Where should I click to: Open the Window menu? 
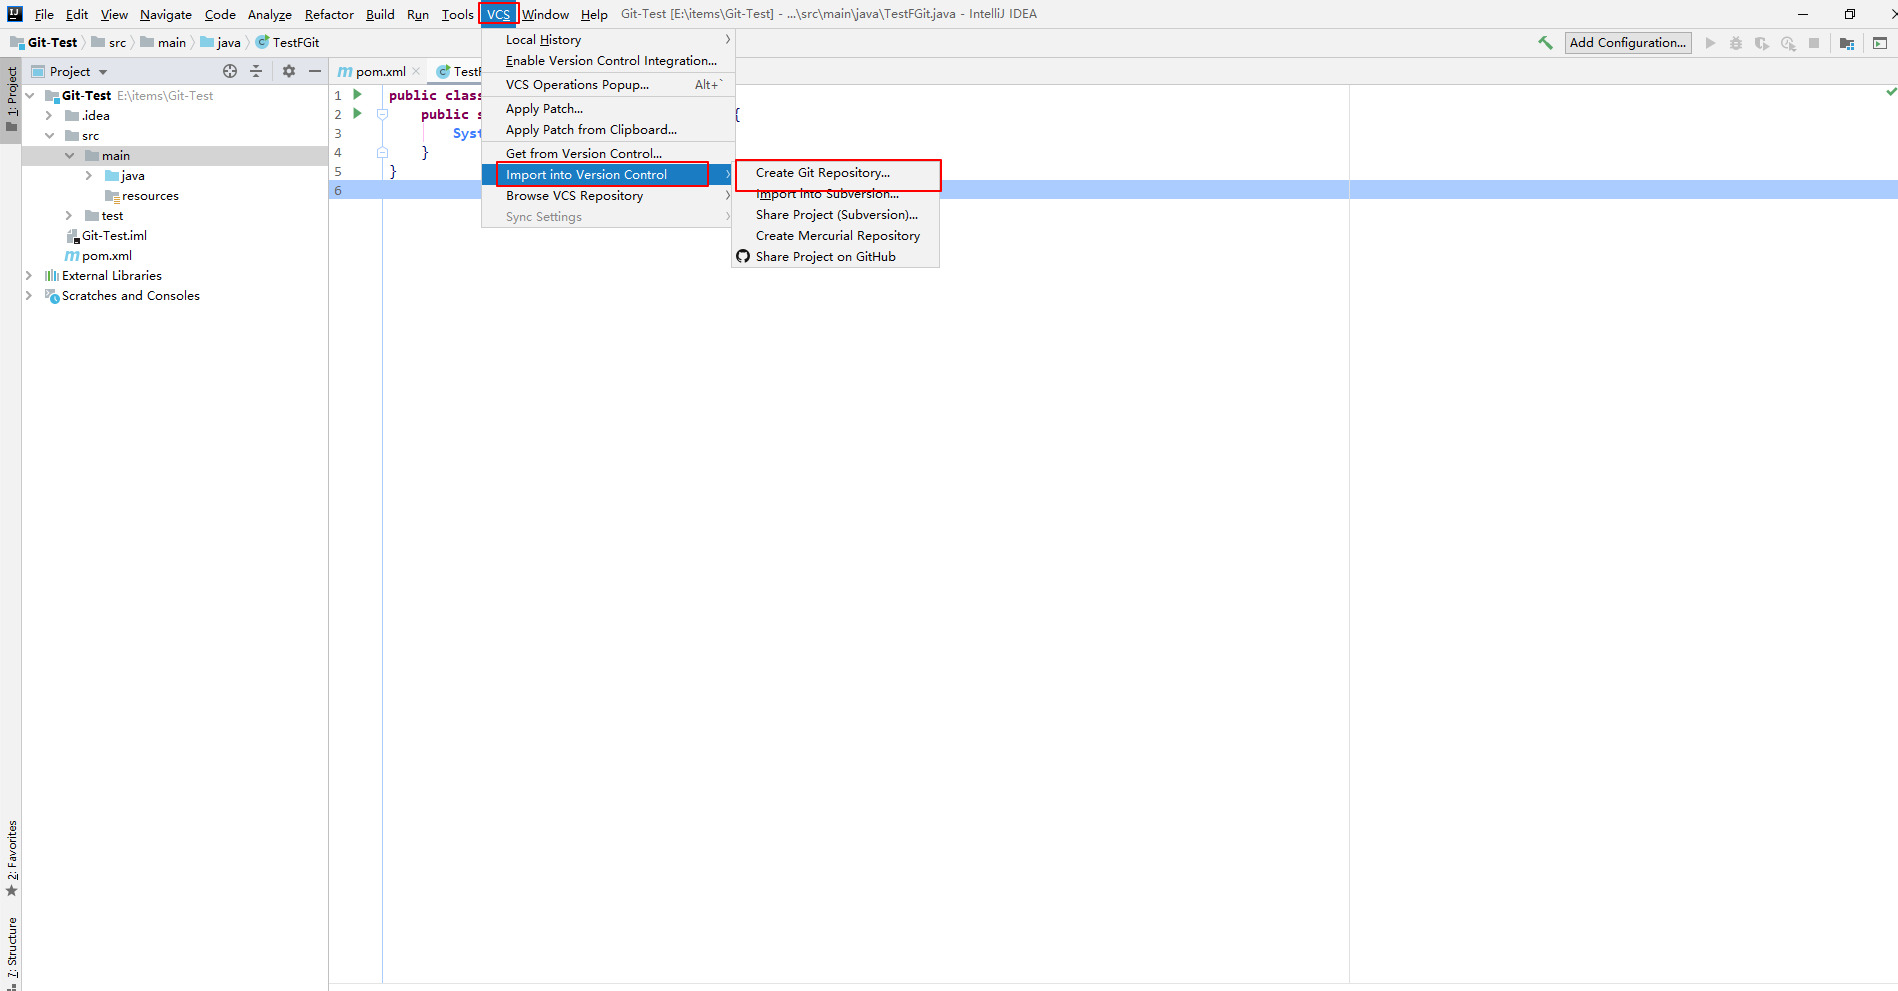[545, 14]
